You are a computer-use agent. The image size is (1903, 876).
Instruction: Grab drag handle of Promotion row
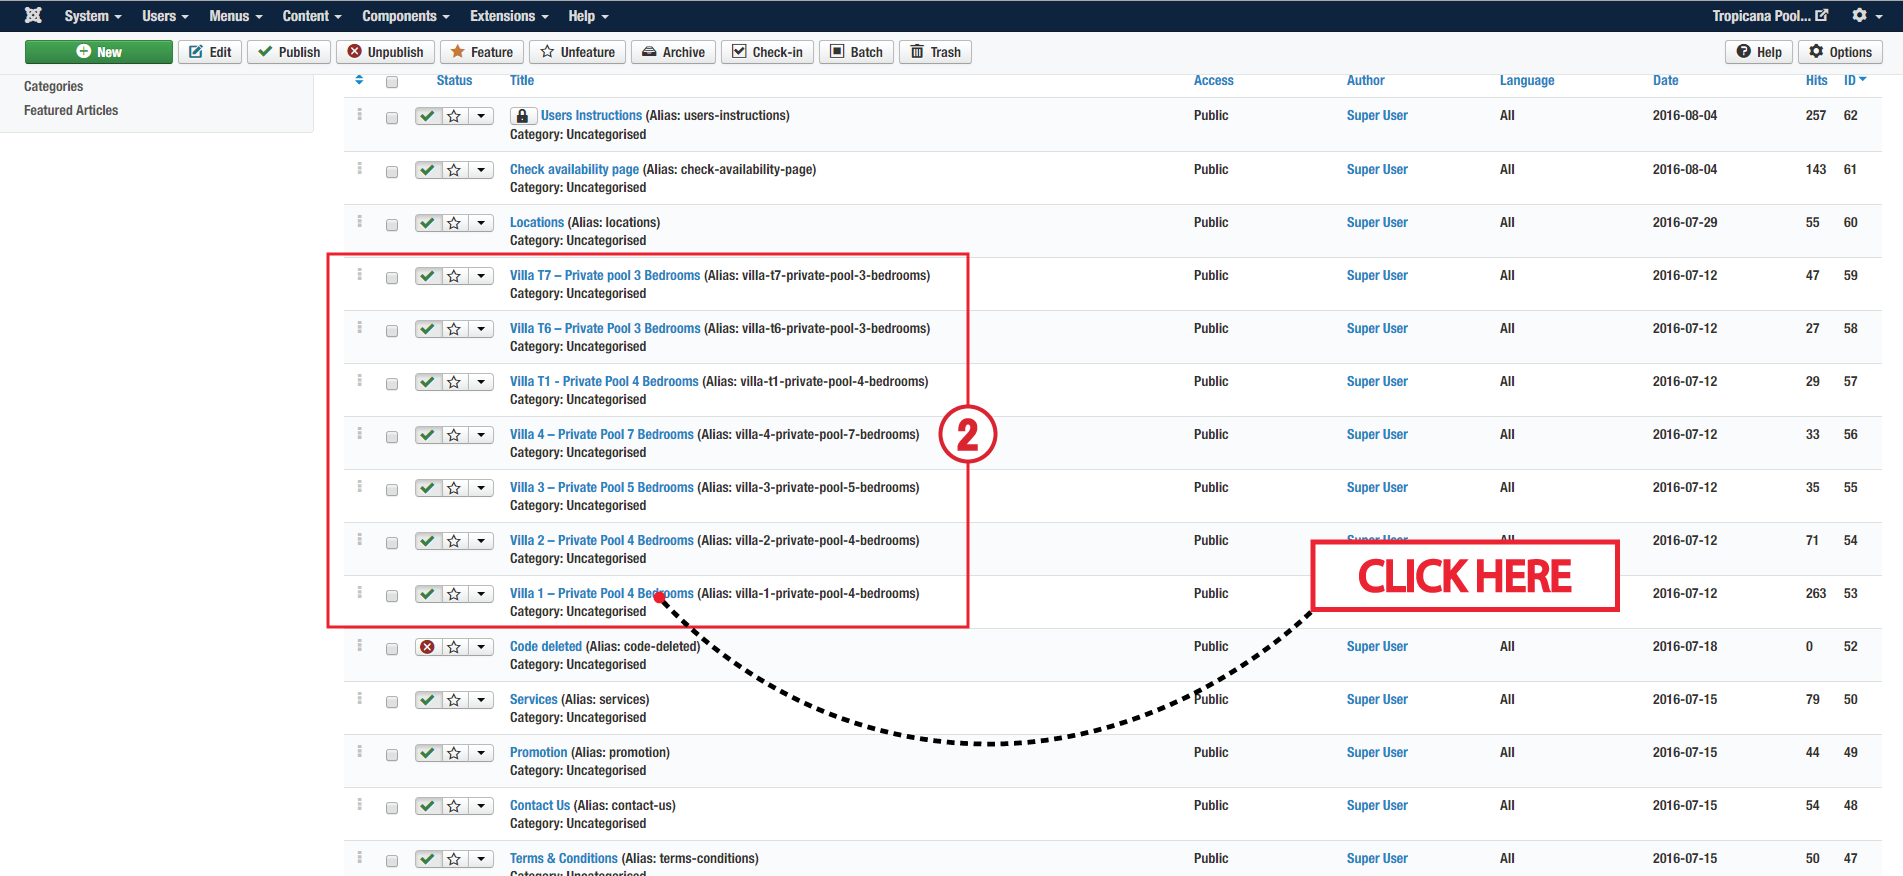[359, 752]
